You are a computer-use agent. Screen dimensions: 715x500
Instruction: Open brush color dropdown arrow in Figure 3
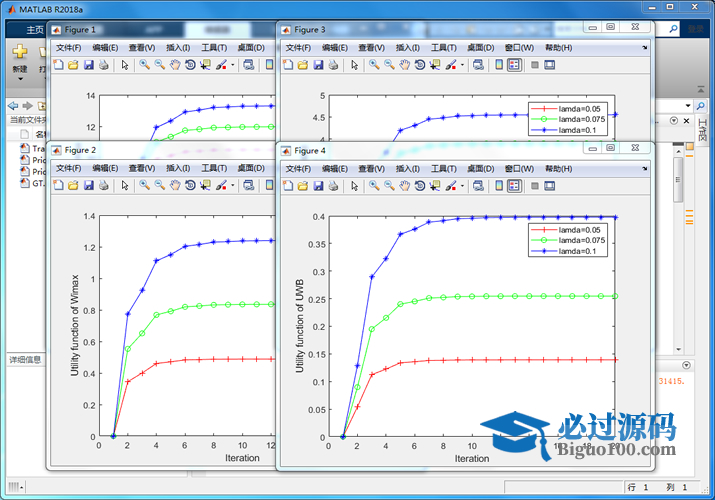[462, 65]
